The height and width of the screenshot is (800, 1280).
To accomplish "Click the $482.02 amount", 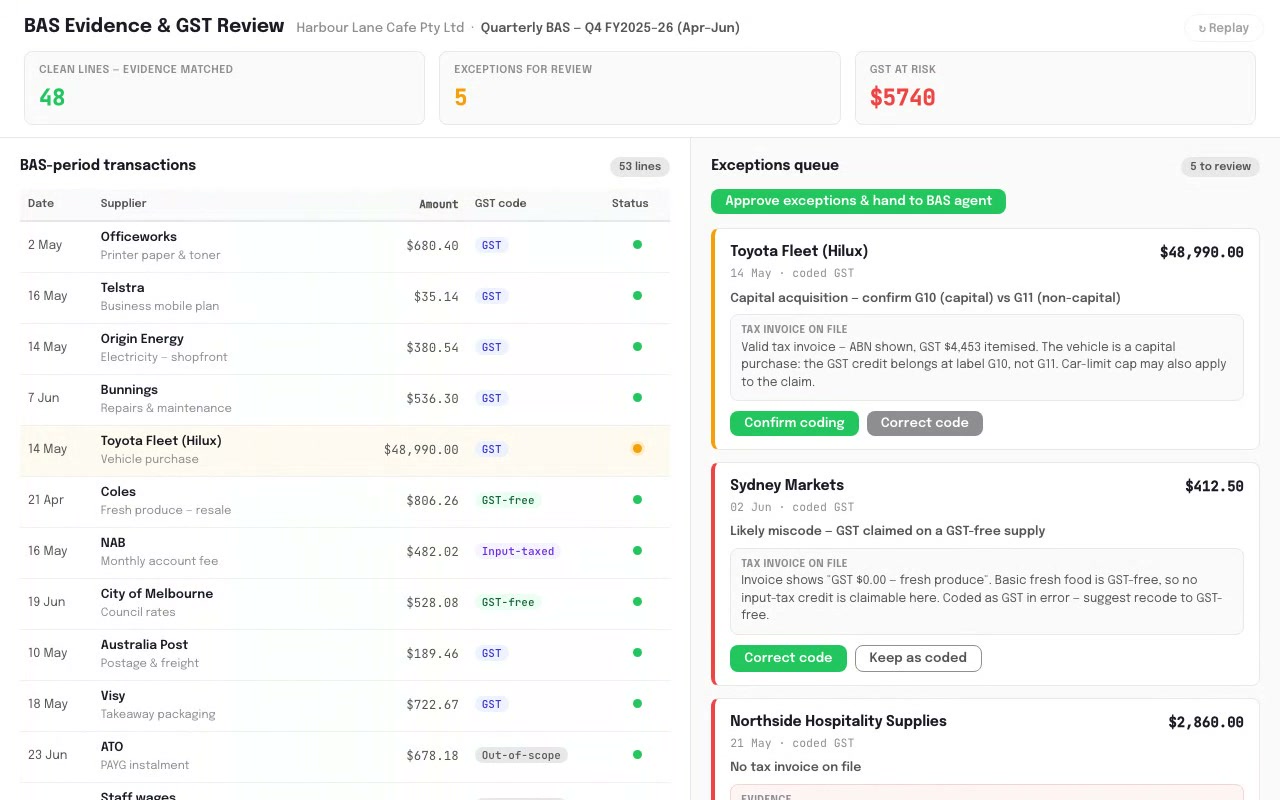I will point(432,552).
